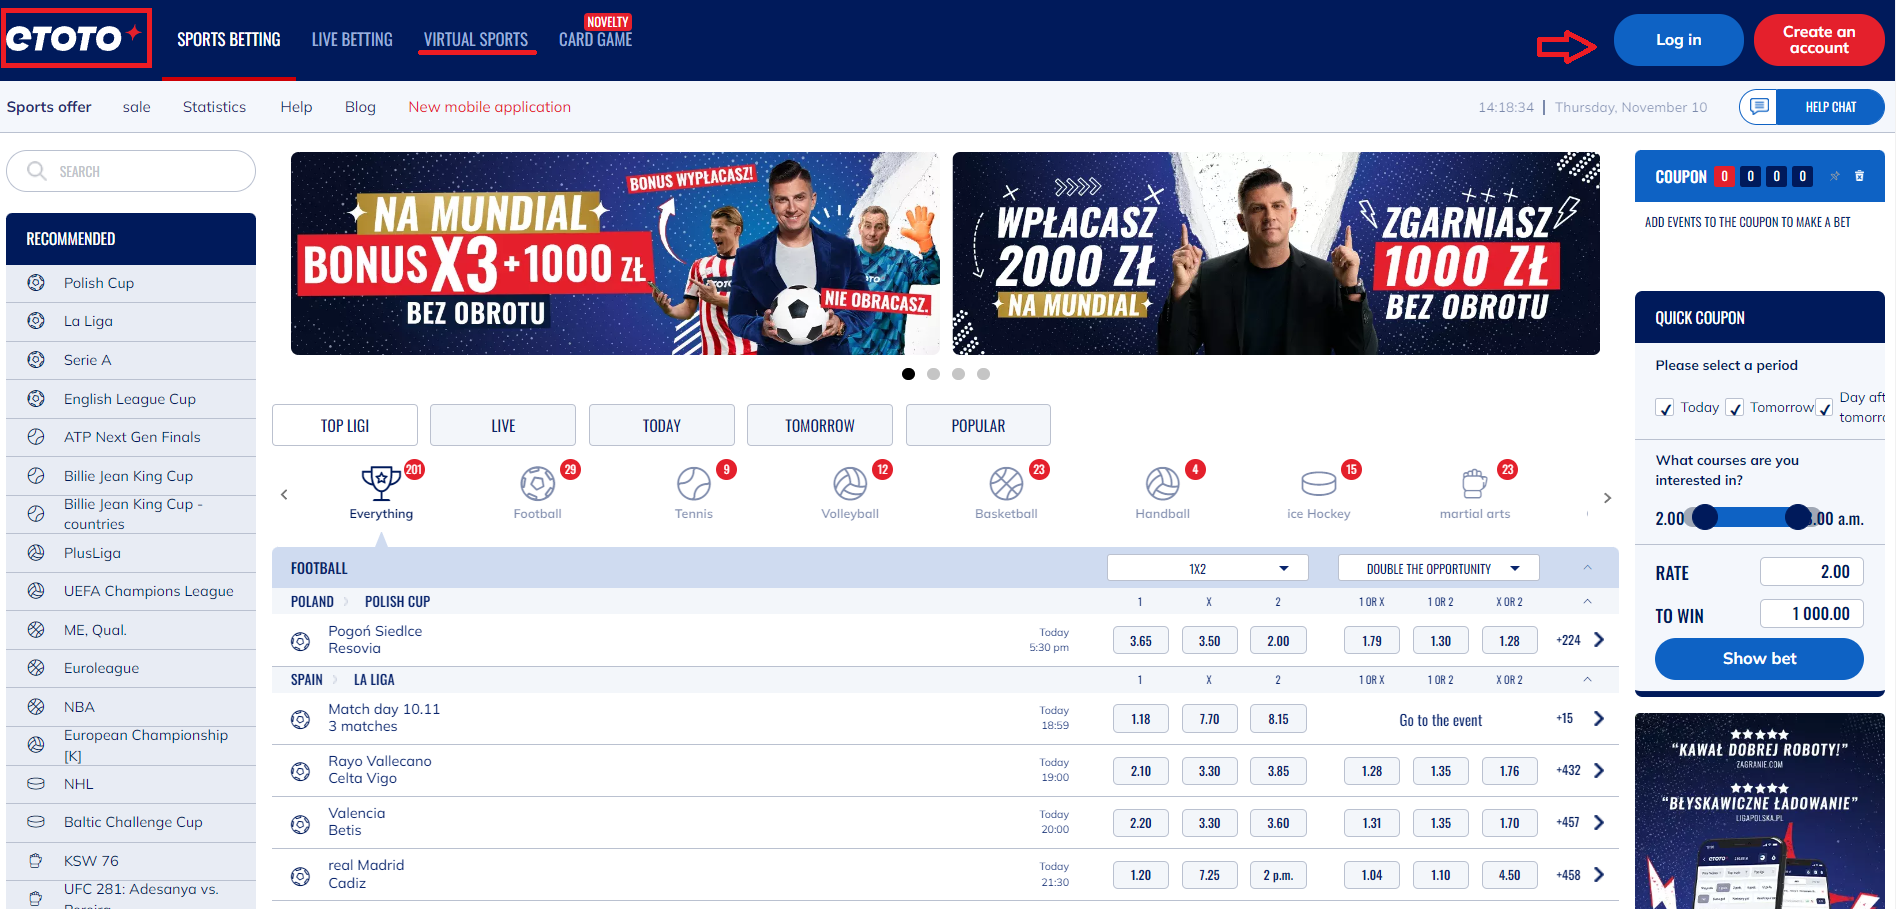
Task: Clear the coupon with the trash icon
Action: pyautogui.click(x=1859, y=176)
